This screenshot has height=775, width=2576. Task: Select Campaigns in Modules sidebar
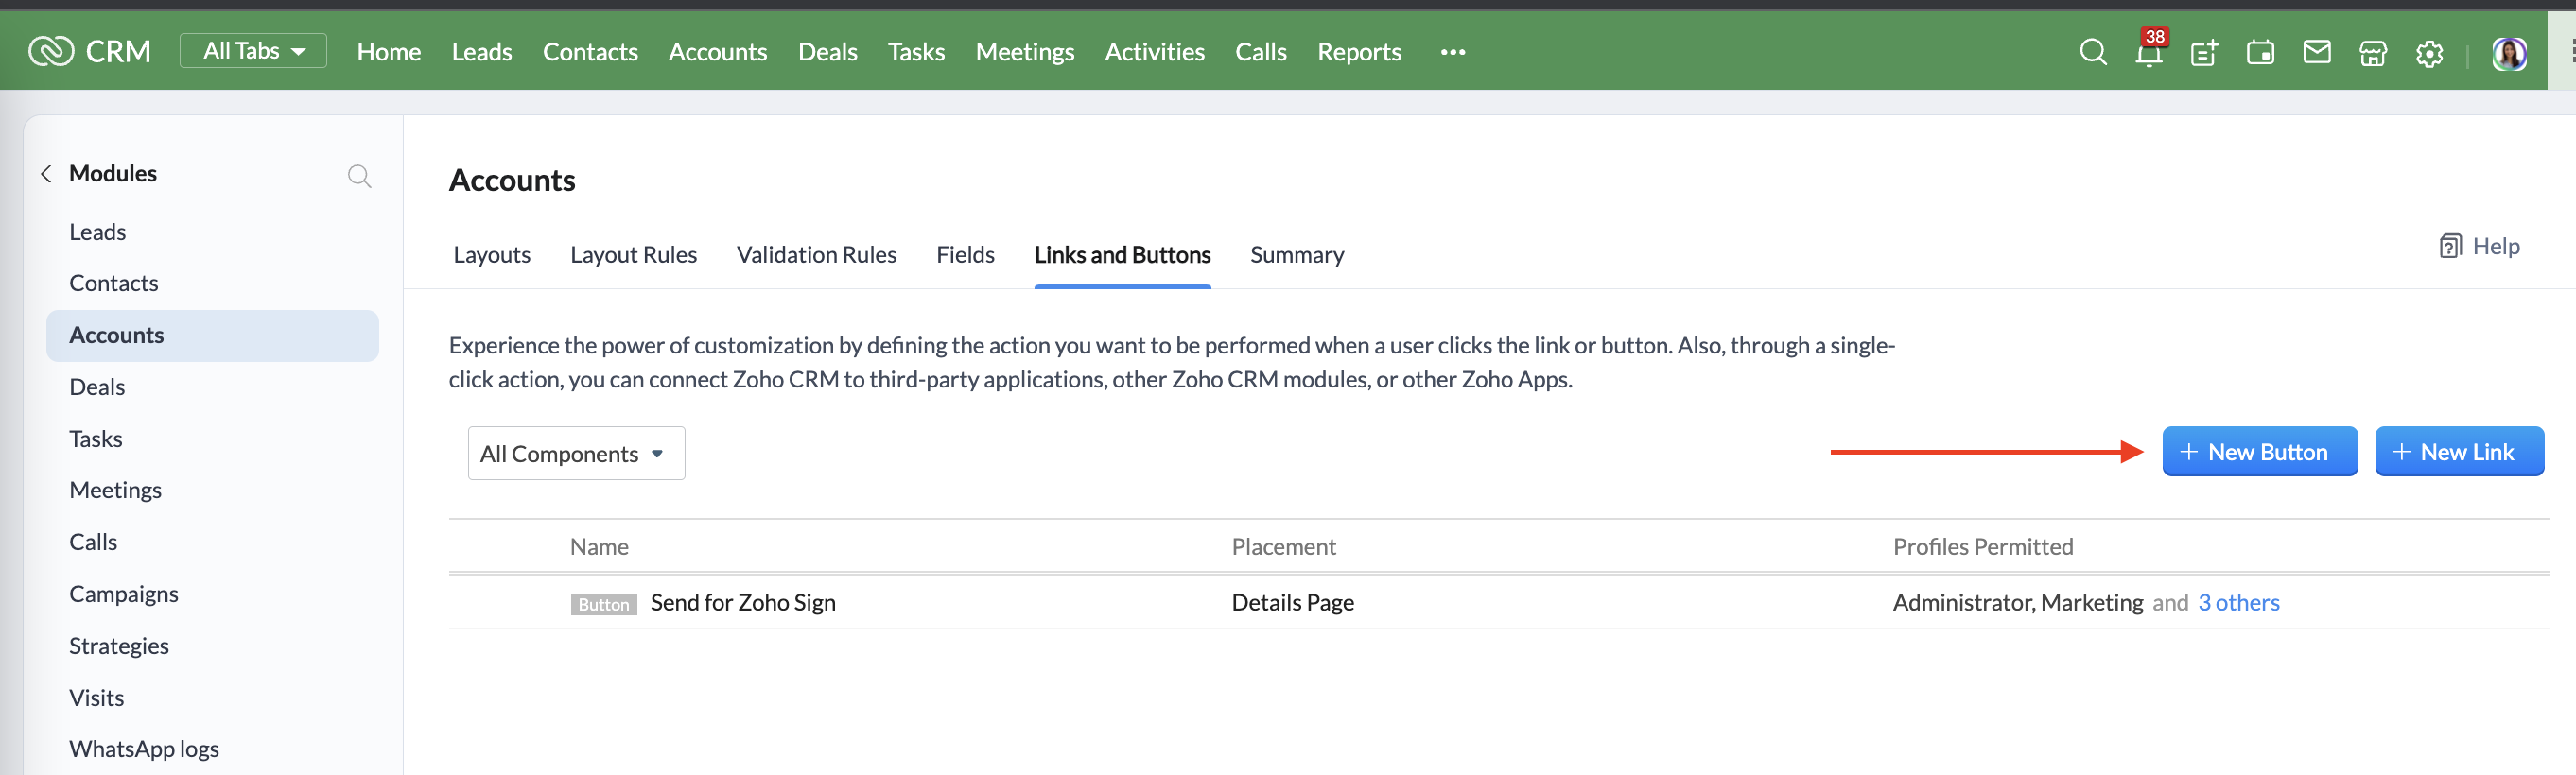123,595
